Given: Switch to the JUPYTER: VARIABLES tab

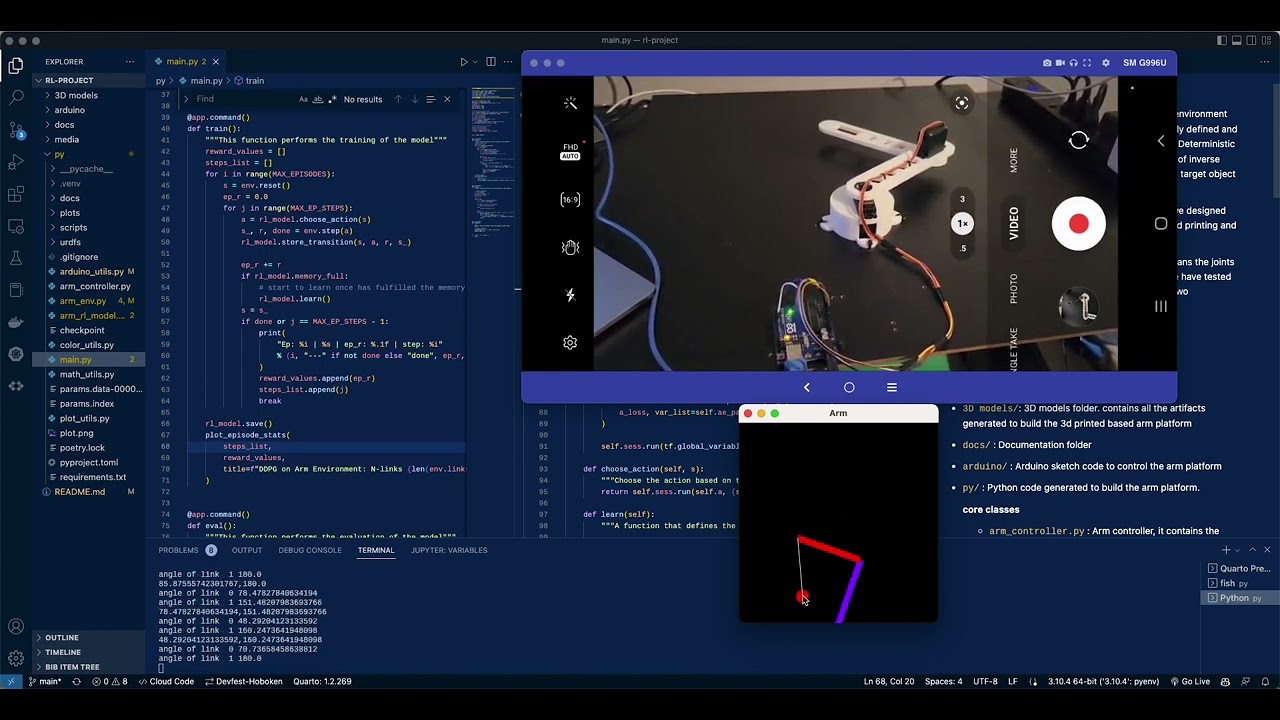Looking at the screenshot, I should pos(449,550).
